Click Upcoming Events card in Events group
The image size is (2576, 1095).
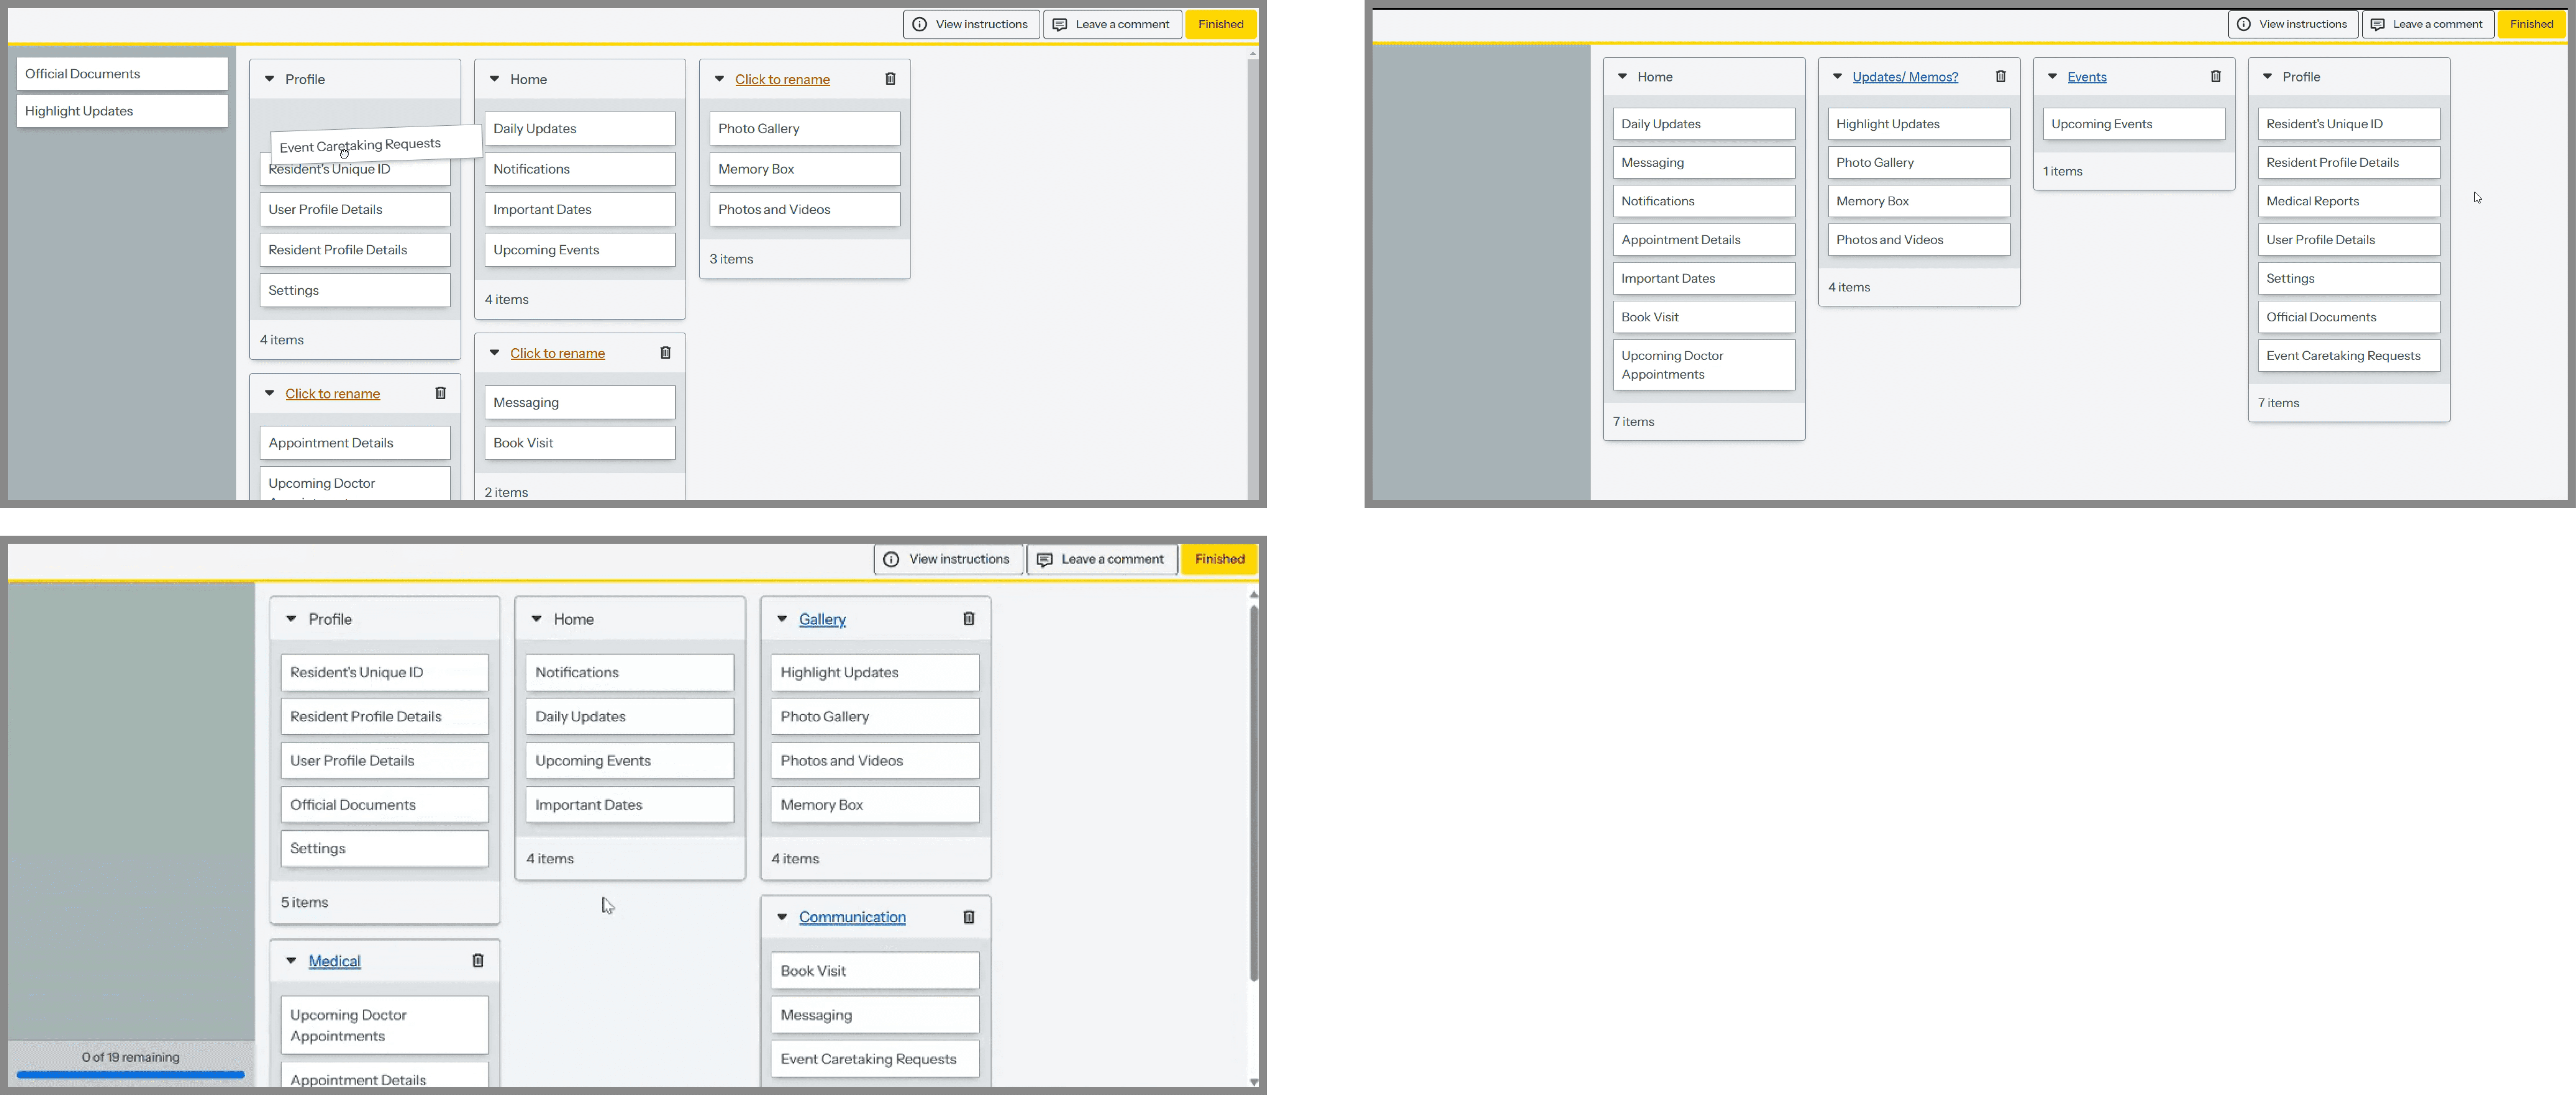[2133, 124]
